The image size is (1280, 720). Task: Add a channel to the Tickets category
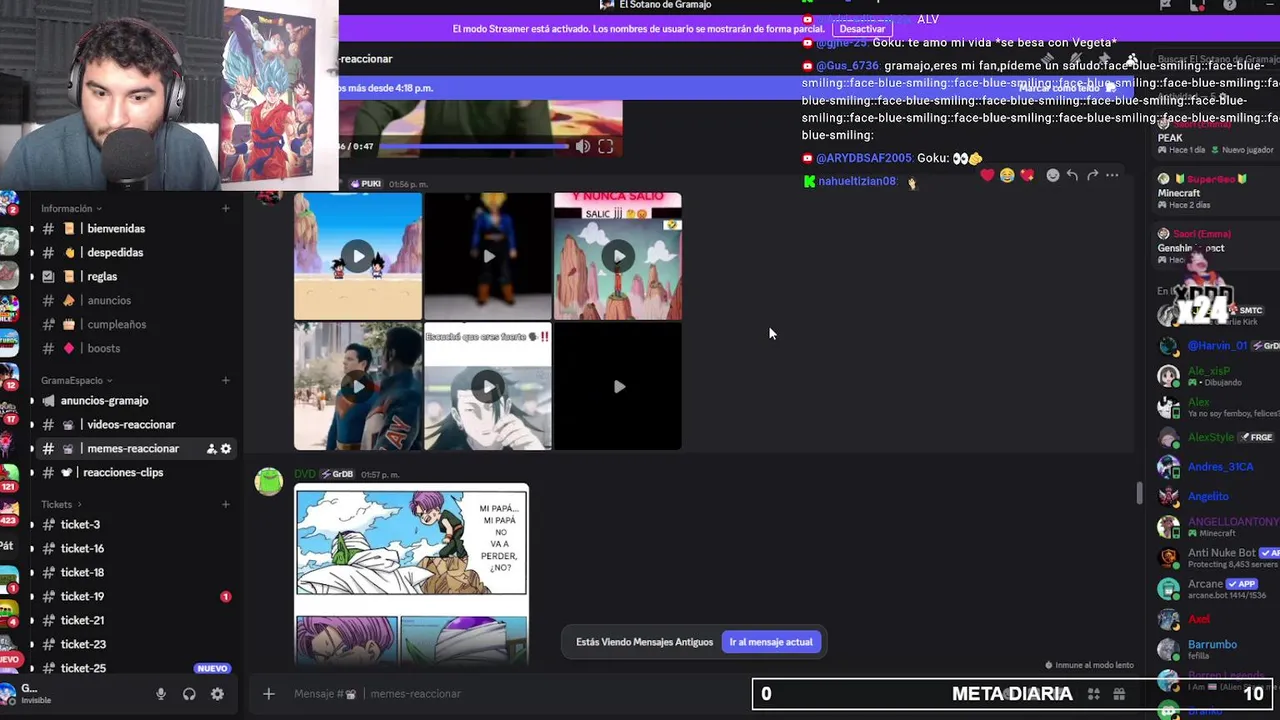point(226,505)
